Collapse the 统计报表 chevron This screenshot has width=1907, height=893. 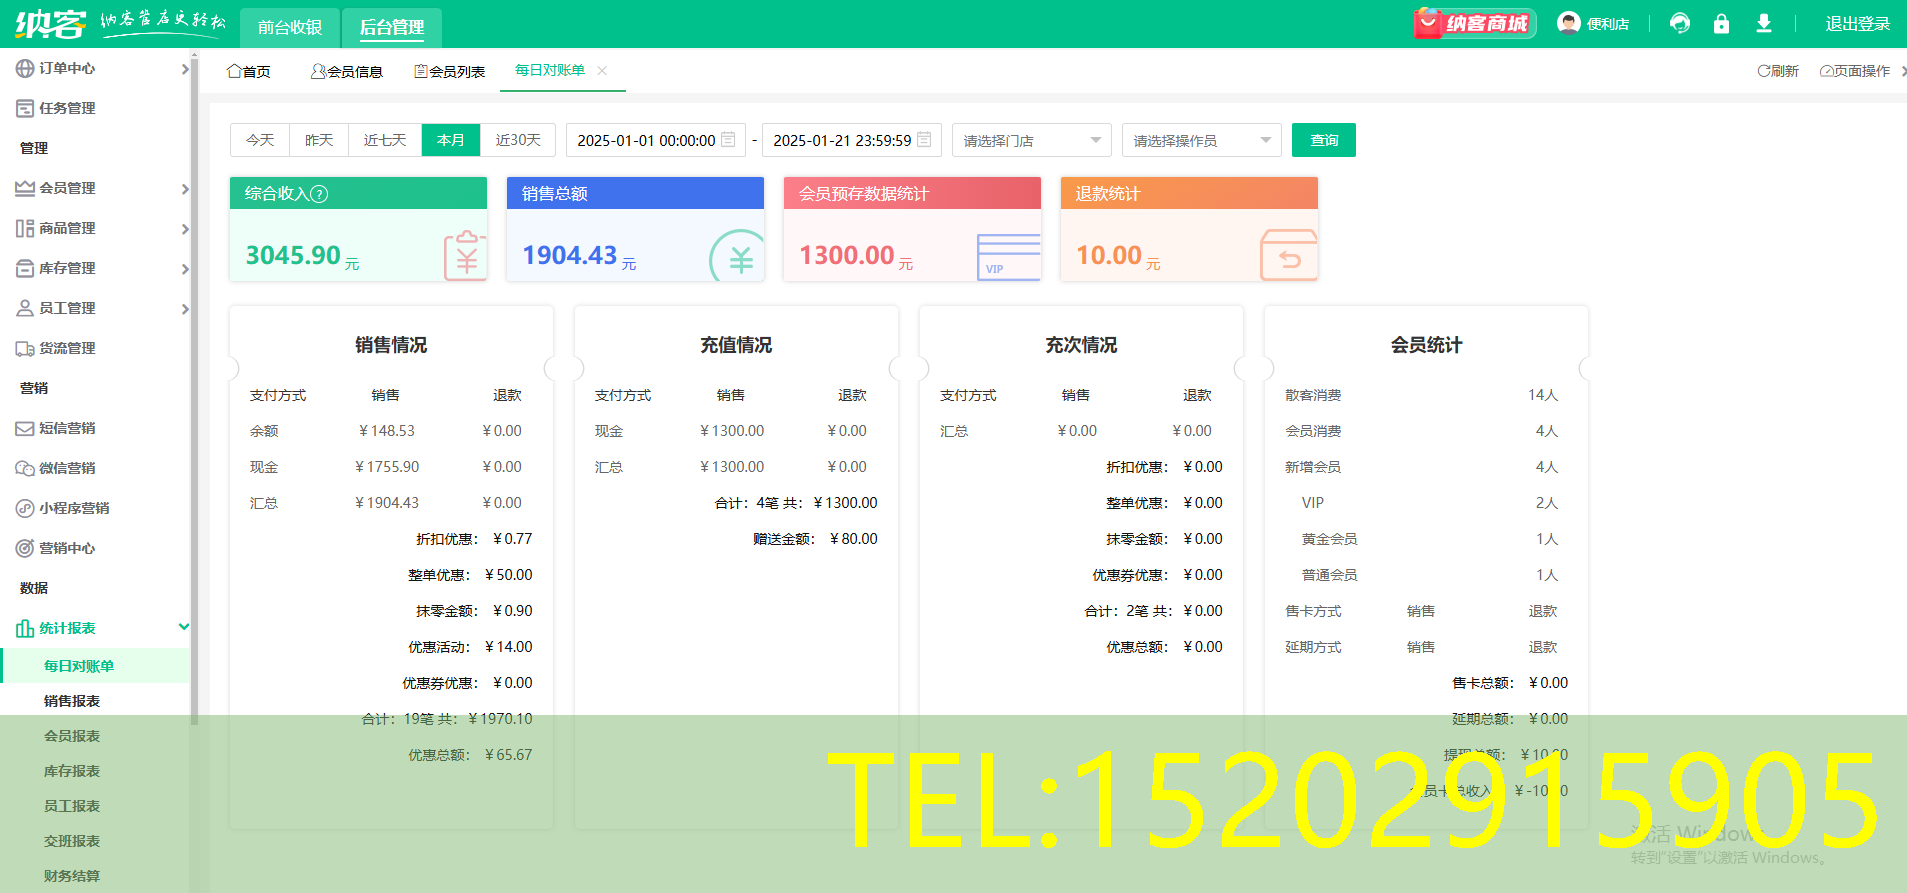[184, 627]
